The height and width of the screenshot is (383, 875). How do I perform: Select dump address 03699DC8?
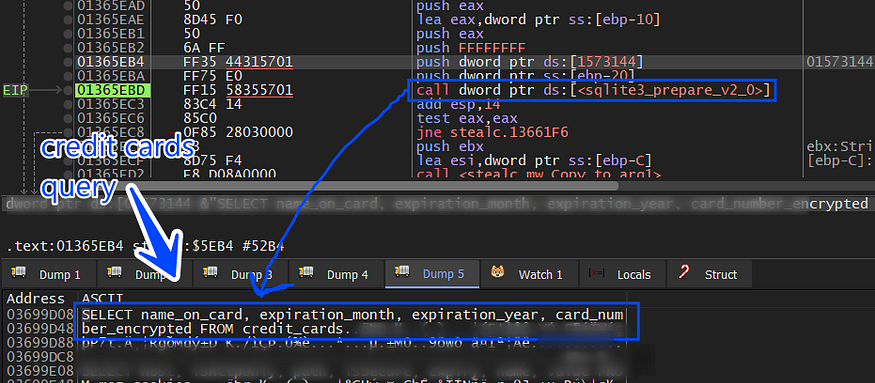(40, 356)
